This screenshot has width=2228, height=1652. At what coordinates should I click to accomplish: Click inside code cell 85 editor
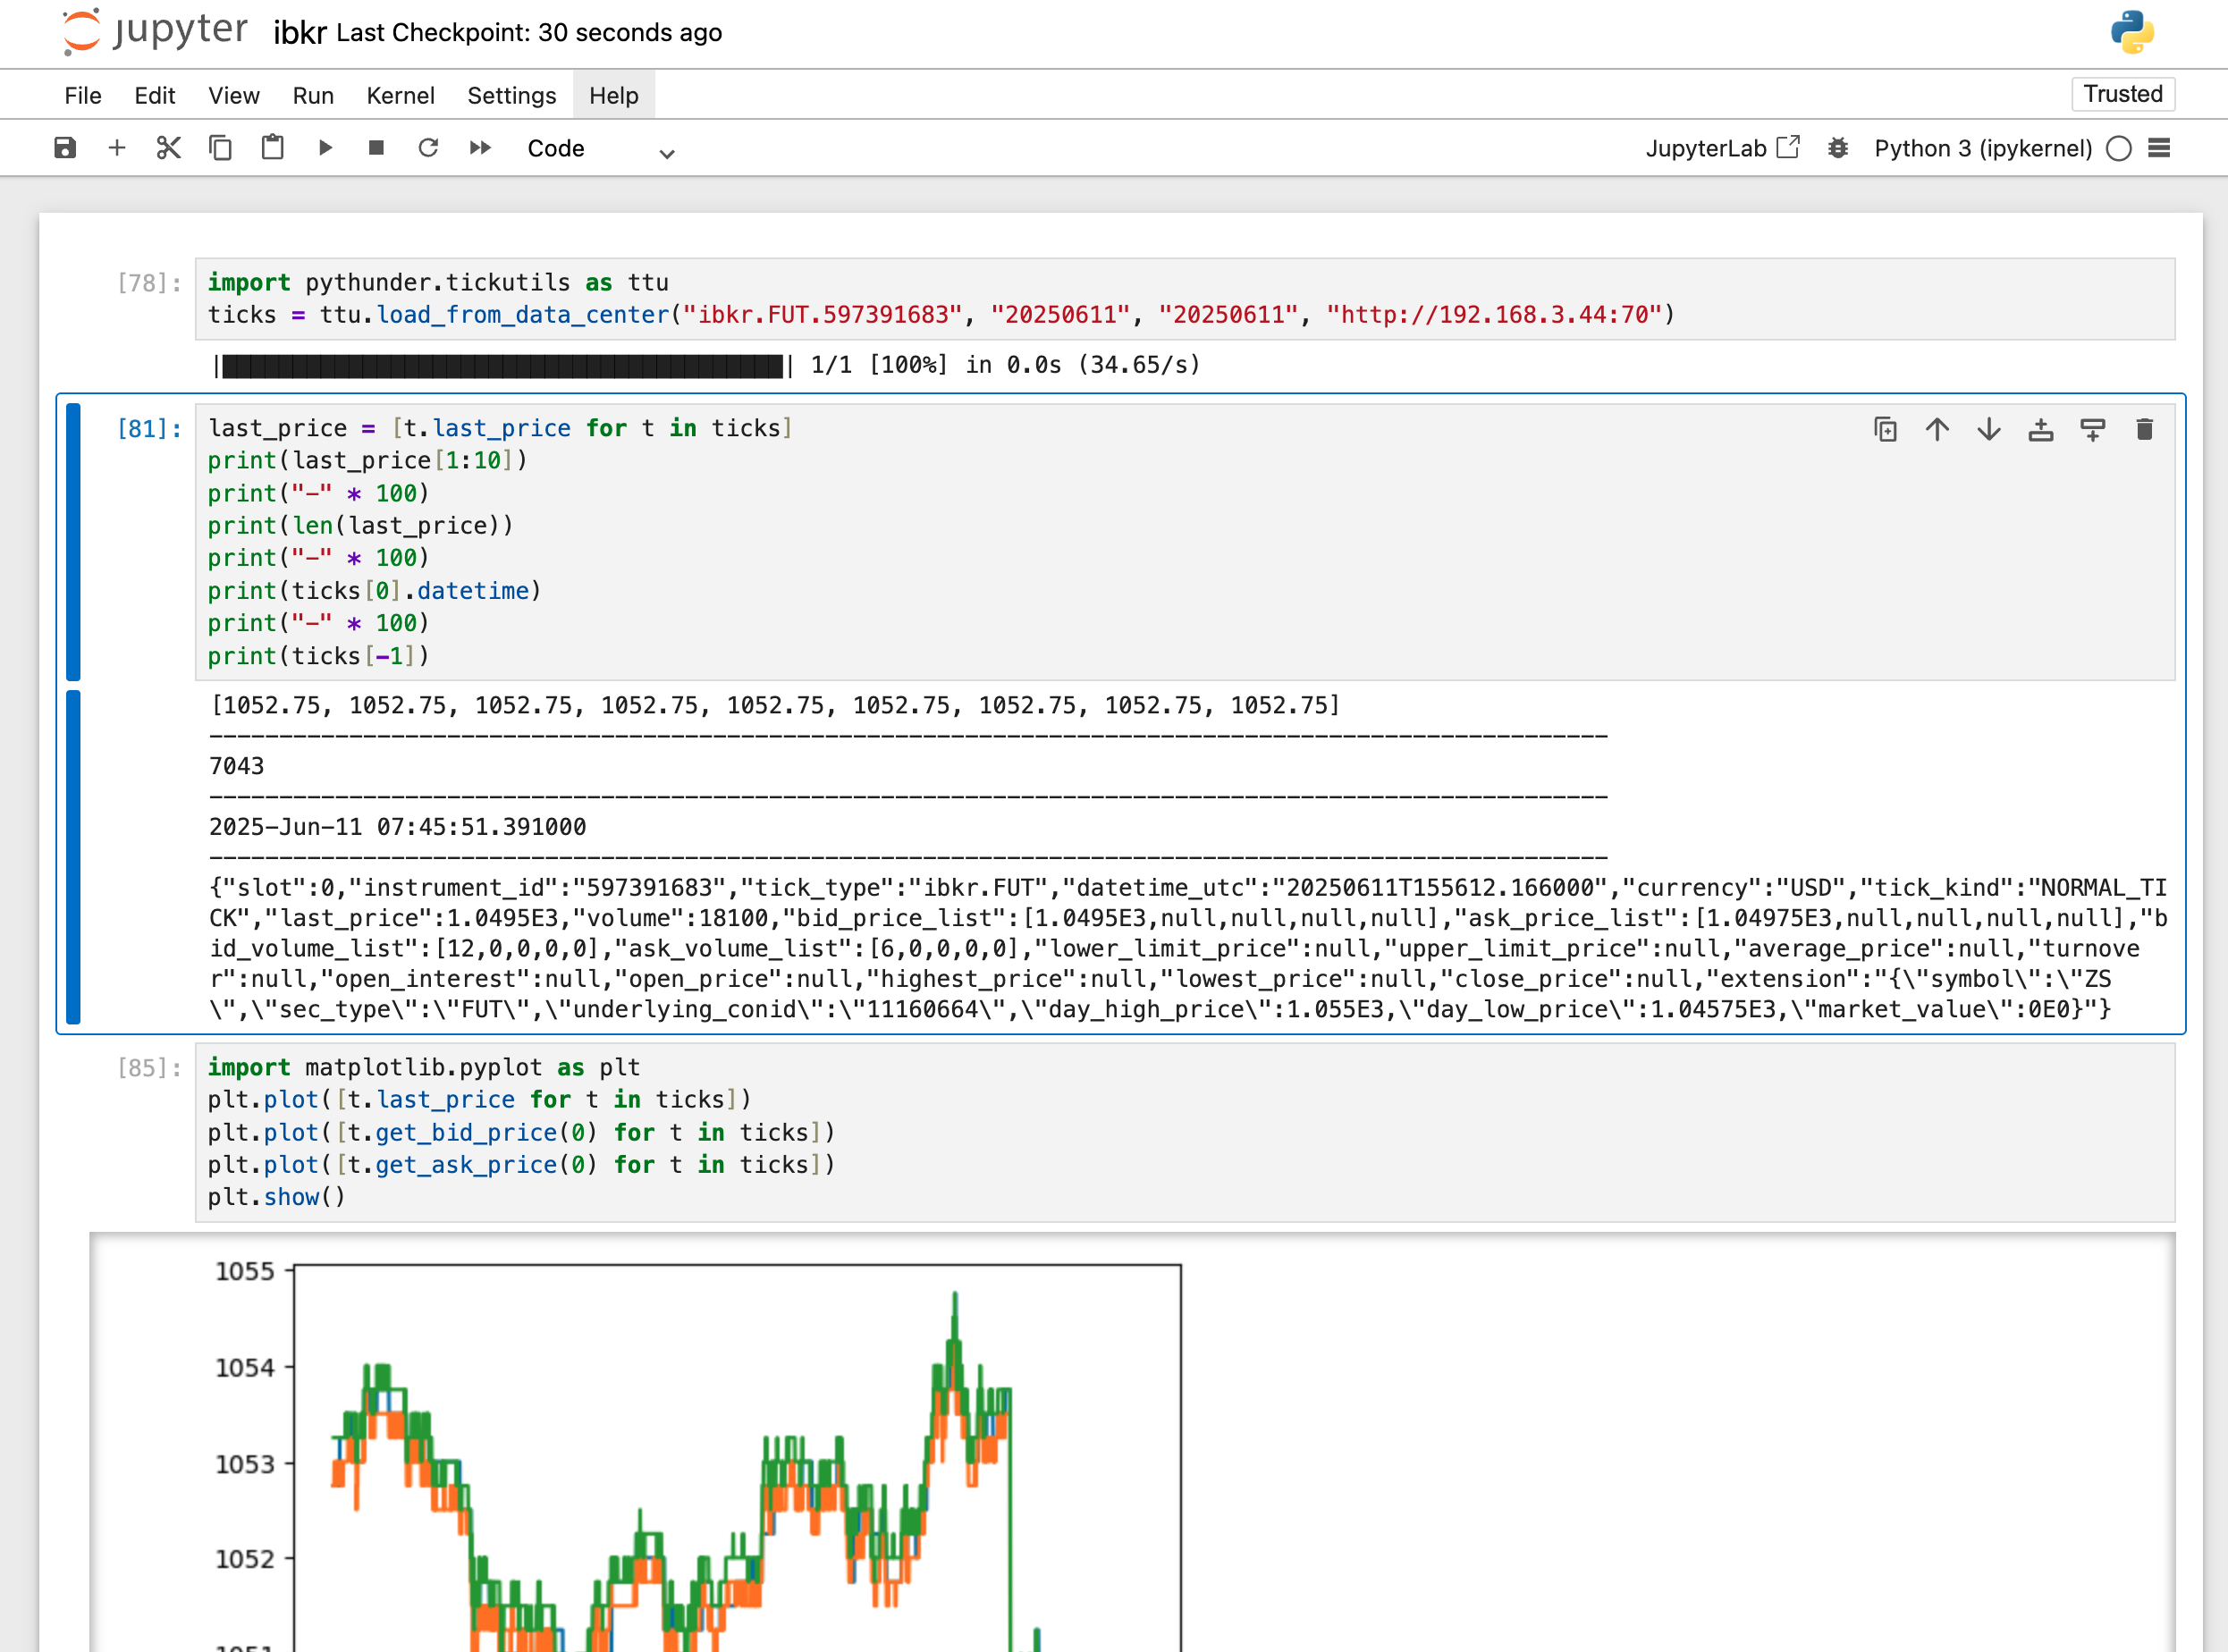pos(1185,1132)
